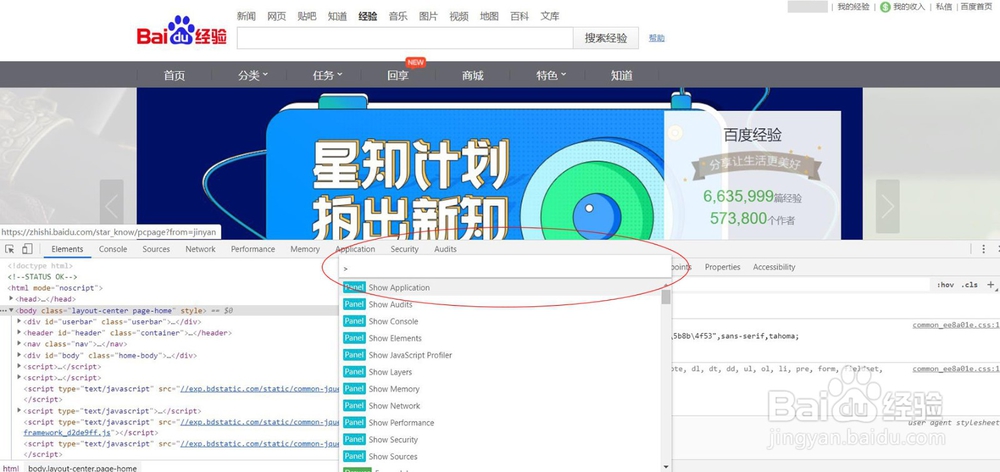Viewport: 1000px width, 472px height.
Task: Select Show Sources command
Action: tap(500, 457)
